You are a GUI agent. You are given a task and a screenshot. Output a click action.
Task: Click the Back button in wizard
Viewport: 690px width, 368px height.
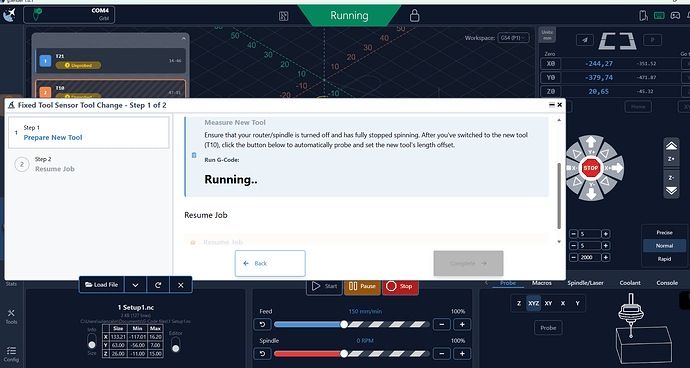tap(270, 263)
